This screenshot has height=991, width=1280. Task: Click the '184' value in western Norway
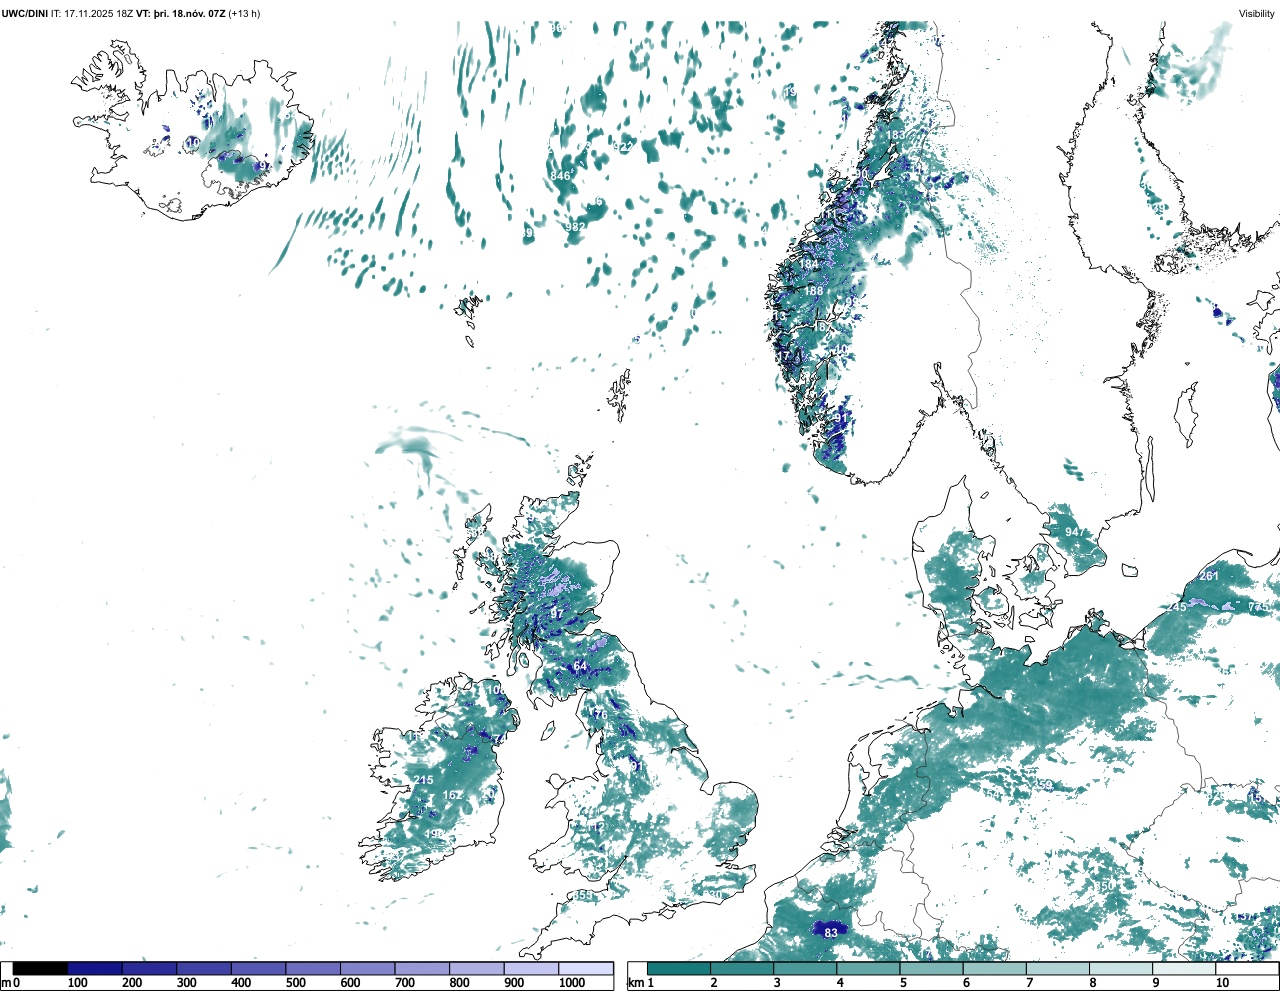pos(808,265)
